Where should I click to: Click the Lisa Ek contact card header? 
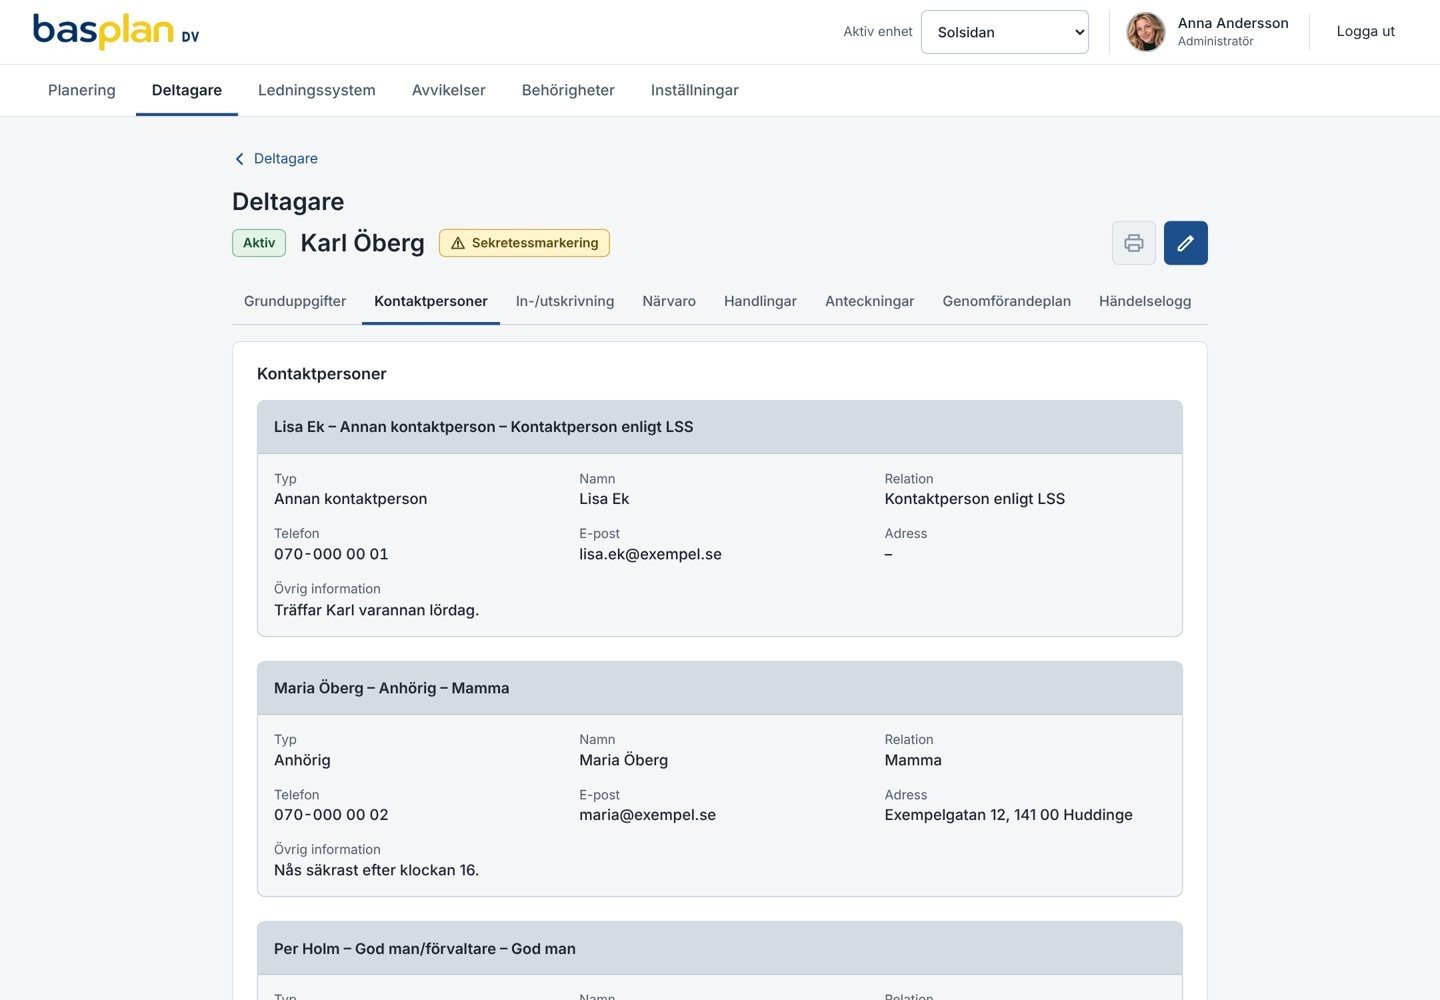pyautogui.click(x=720, y=427)
